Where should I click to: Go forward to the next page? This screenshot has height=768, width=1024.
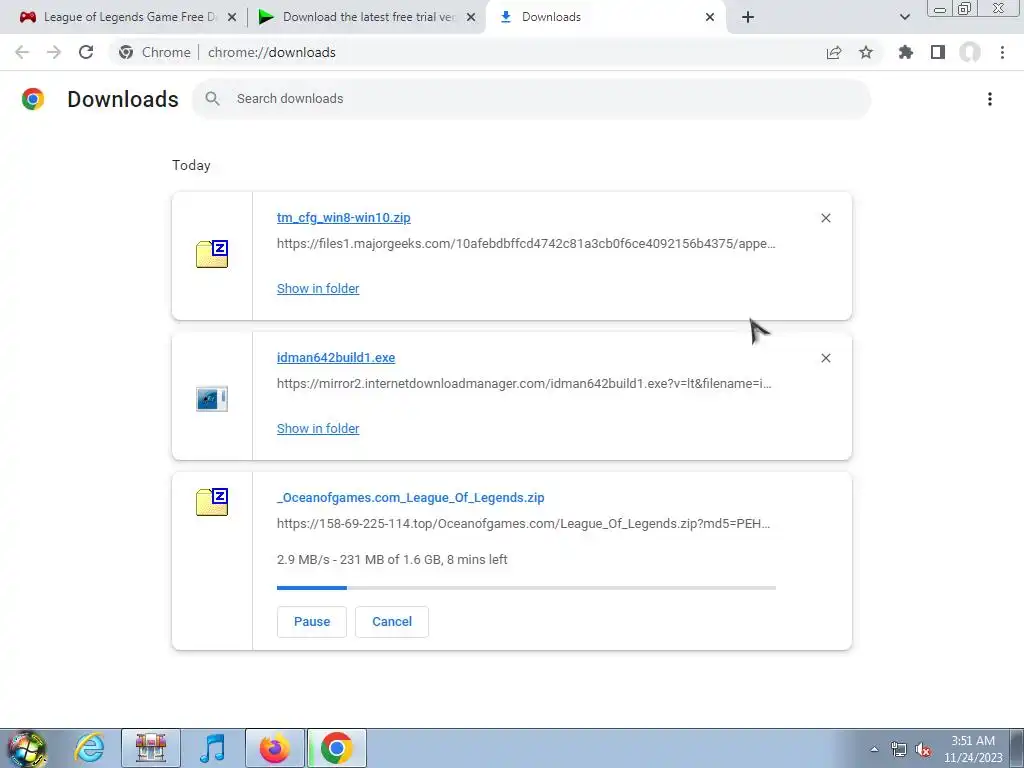54,52
